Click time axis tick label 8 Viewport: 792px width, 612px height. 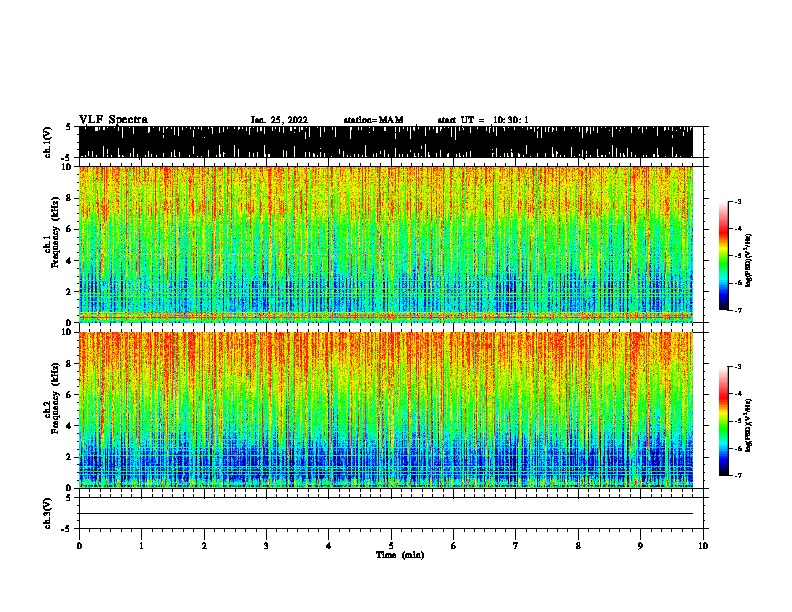click(x=578, y=545)
